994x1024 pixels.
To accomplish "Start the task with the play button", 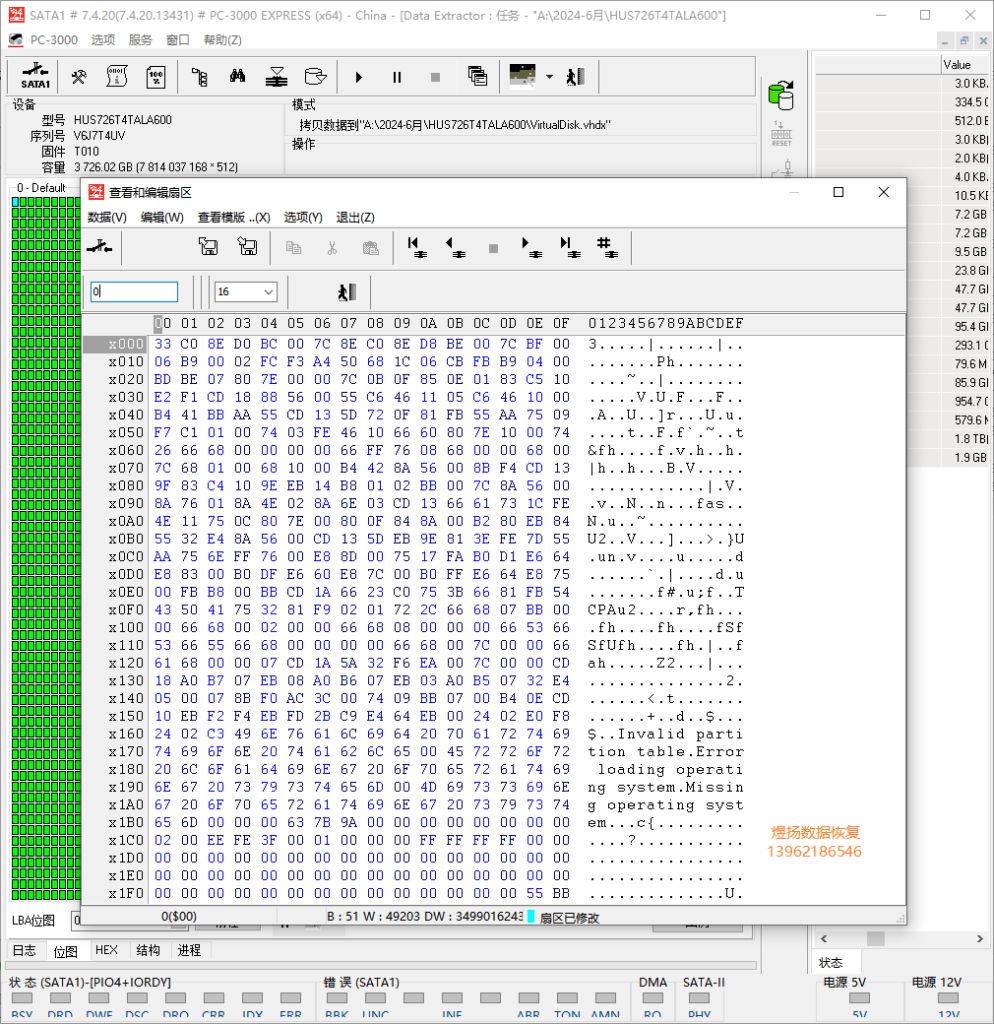I will [x=359, y=77].
